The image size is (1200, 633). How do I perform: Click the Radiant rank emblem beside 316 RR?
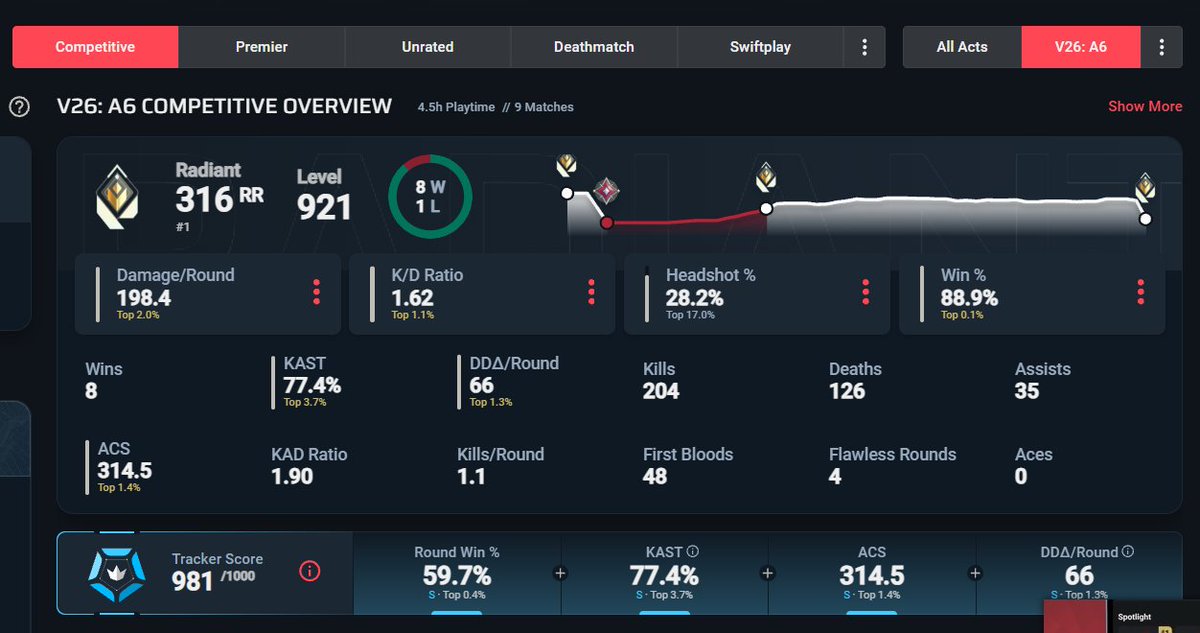coord(119,197)
